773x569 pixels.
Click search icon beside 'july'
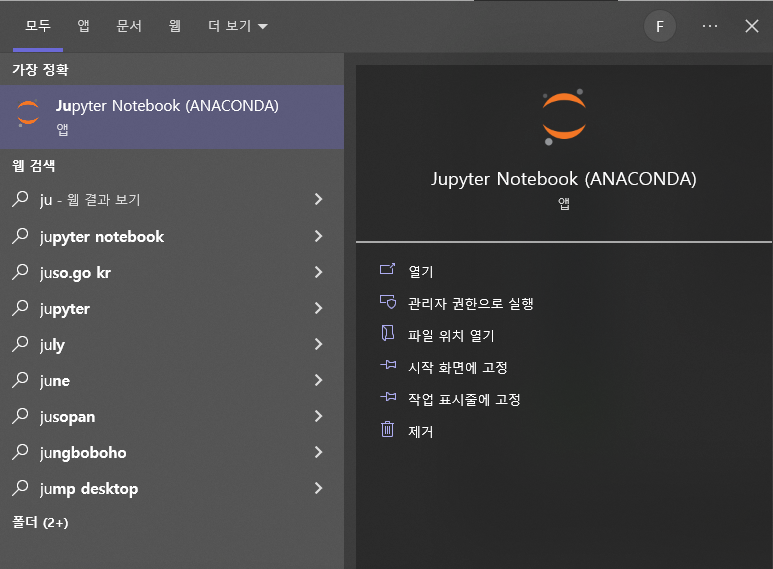tap(20, 344)
